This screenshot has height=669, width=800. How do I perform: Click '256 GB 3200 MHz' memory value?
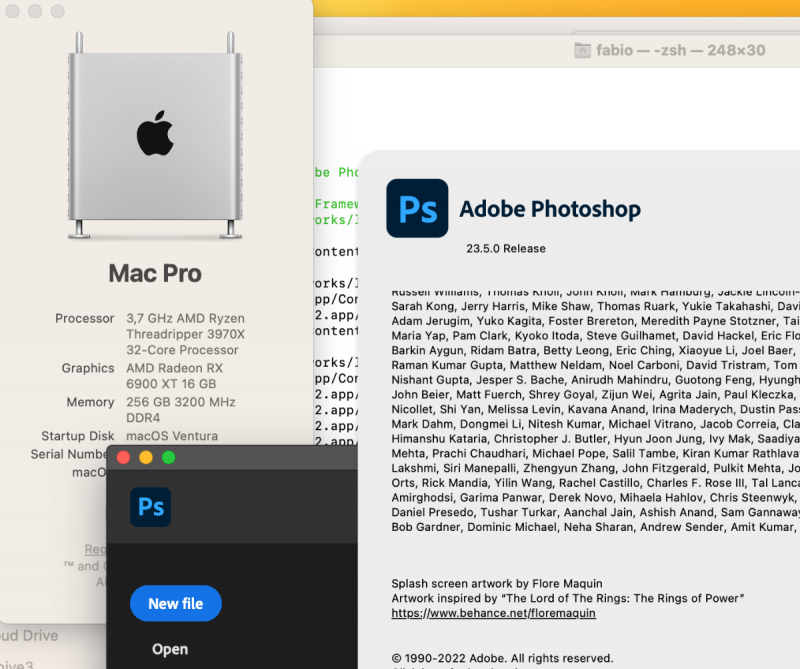coord(181,402)
